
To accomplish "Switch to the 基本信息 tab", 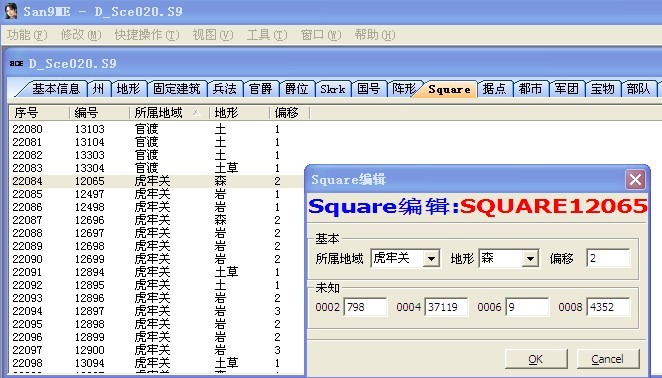I will tap(55, 89).
